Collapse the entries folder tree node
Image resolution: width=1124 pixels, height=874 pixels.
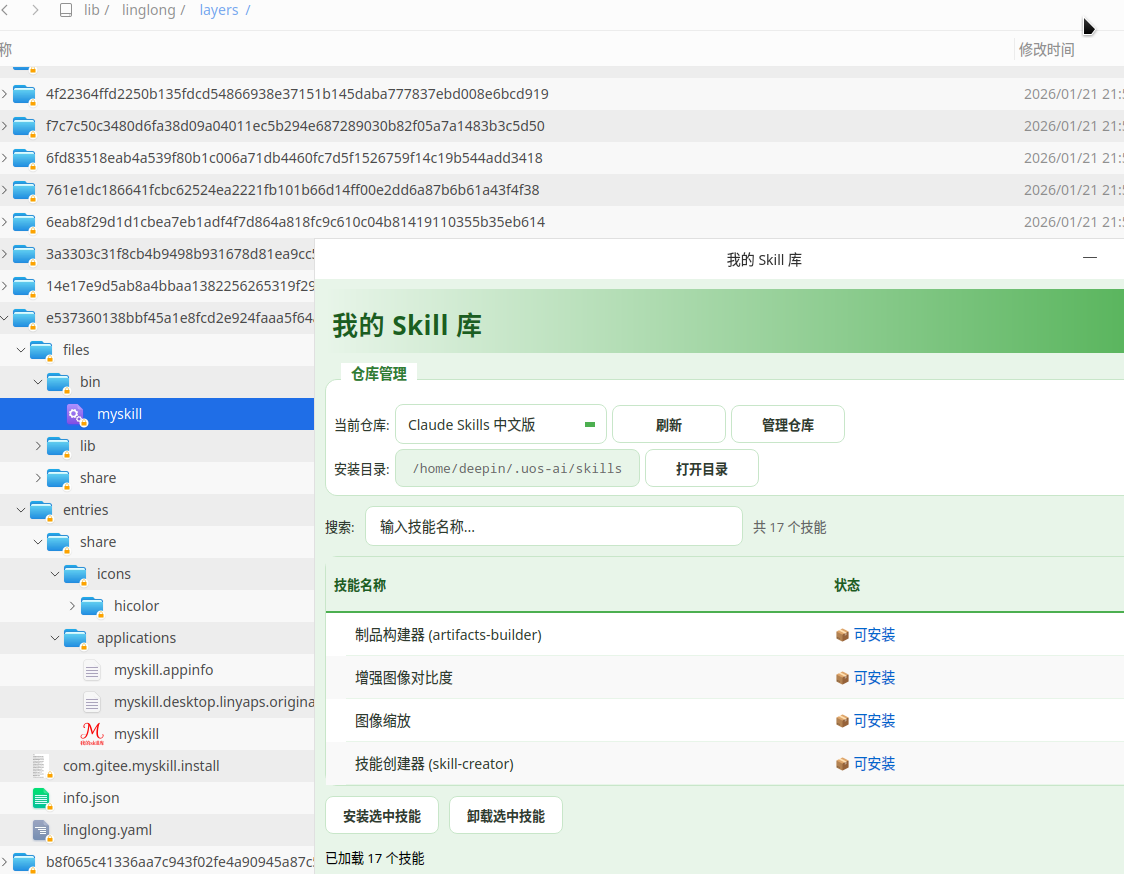click(21, 510)
